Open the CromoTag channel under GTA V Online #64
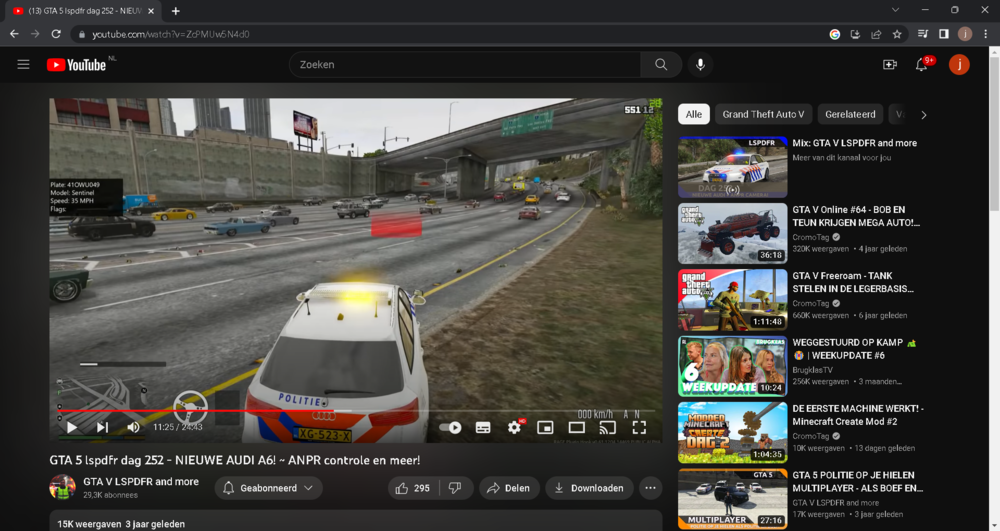The image size is (1000, 531). click(811, 237)
